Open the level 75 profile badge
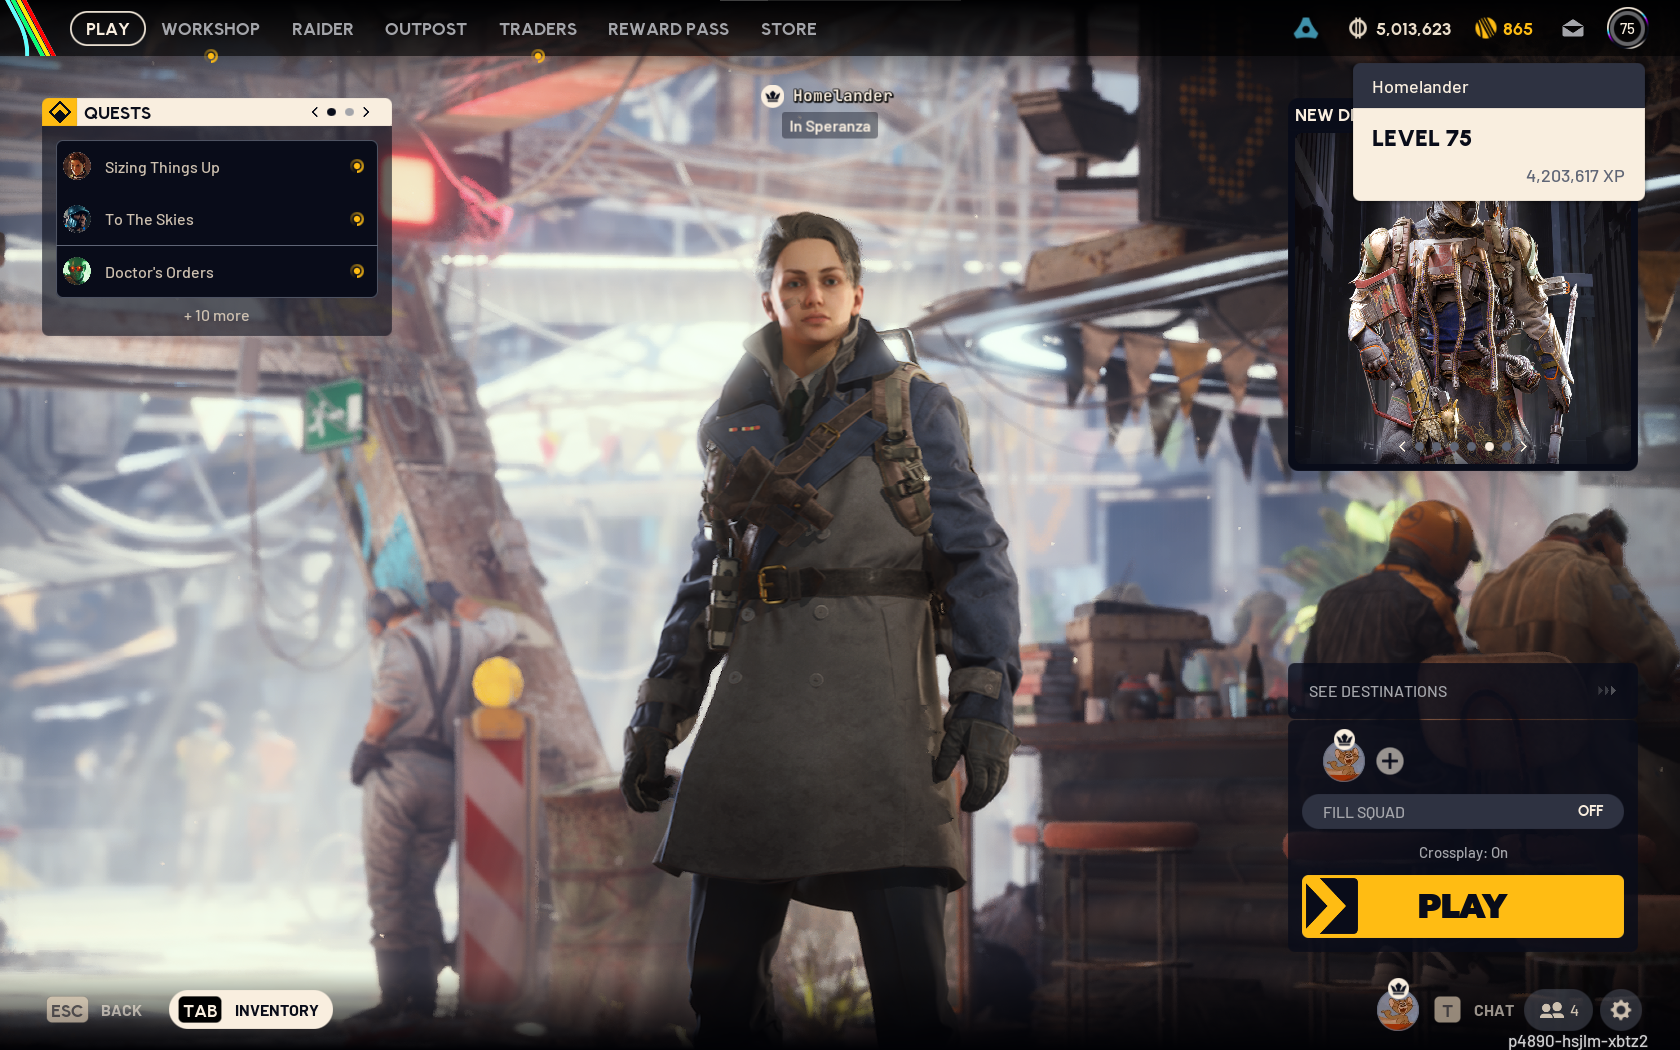 point(1627,29)
